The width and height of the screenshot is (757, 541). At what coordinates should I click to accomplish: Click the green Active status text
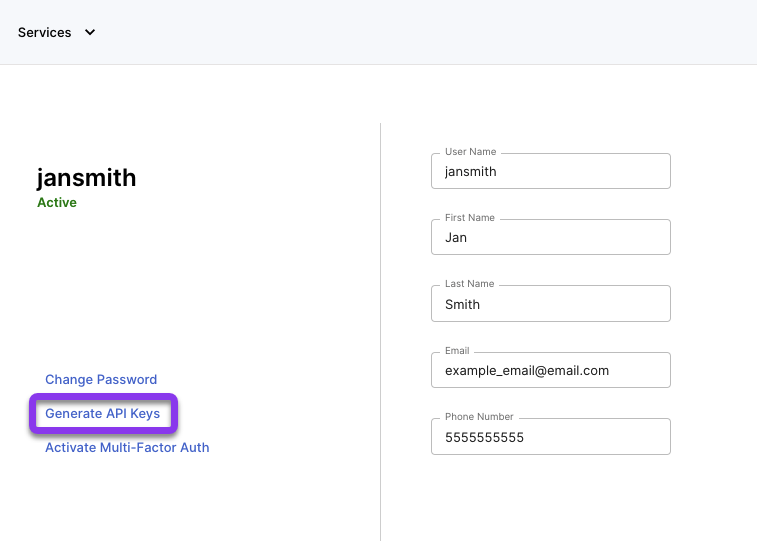pos(57,202)
